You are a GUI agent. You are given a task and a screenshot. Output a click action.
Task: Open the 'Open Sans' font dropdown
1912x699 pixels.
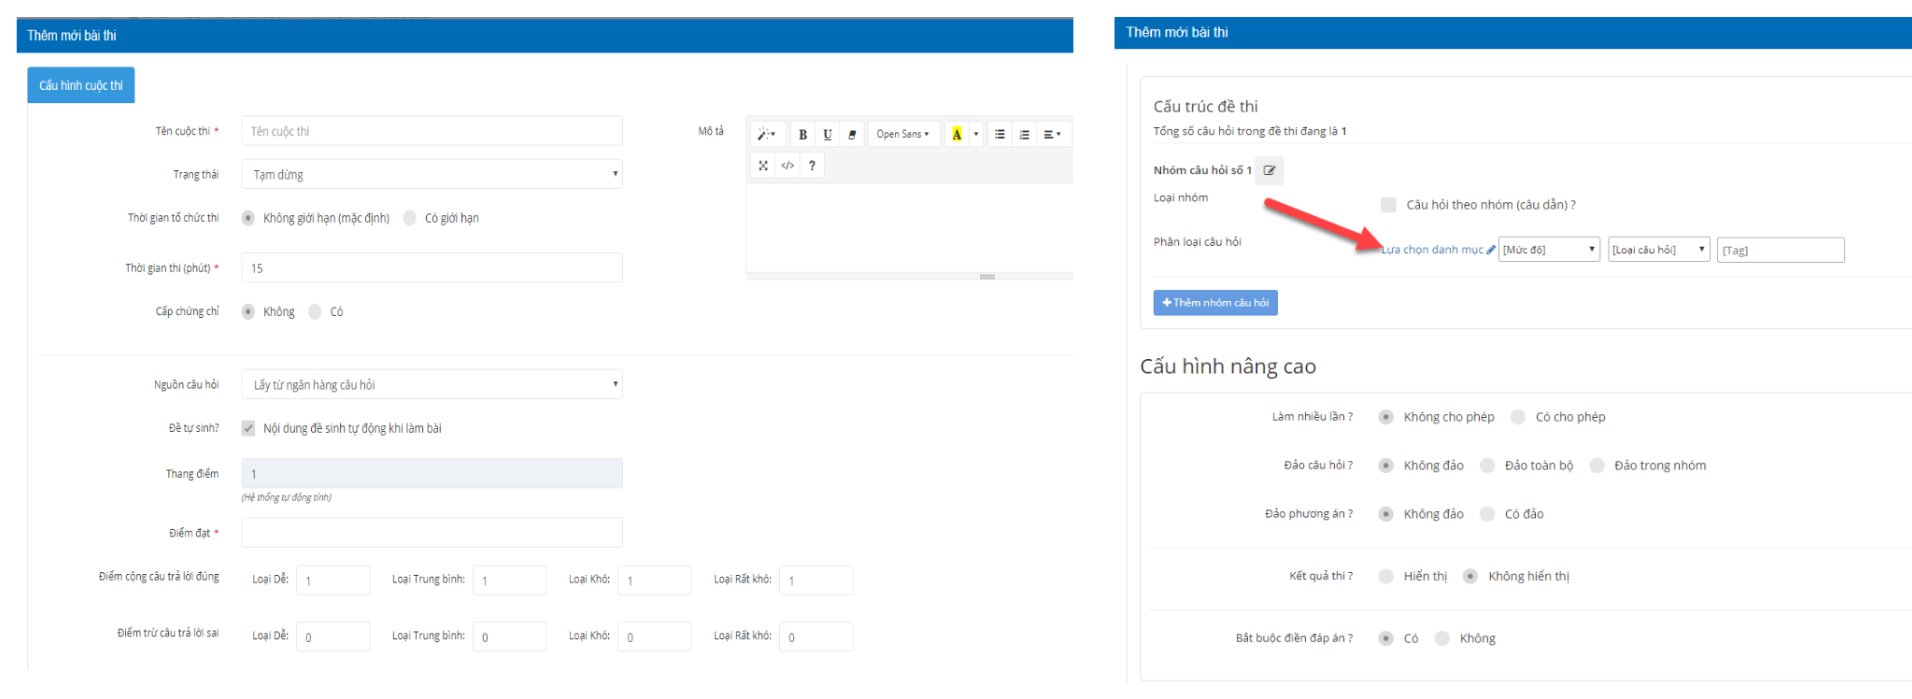903,134
